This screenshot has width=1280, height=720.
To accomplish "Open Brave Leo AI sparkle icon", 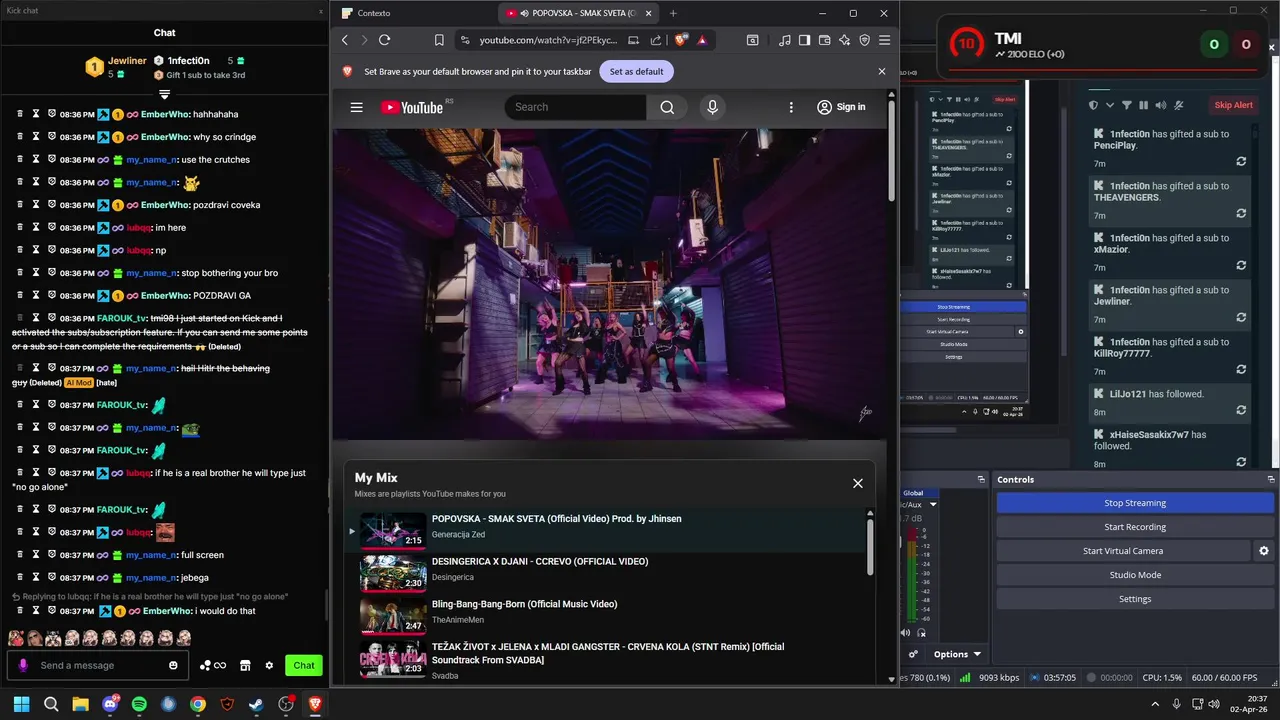I will (845, 40).
